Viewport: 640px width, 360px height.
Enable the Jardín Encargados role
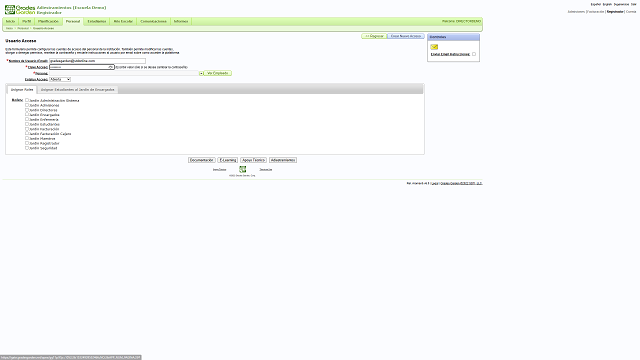(x=27, y=114)
